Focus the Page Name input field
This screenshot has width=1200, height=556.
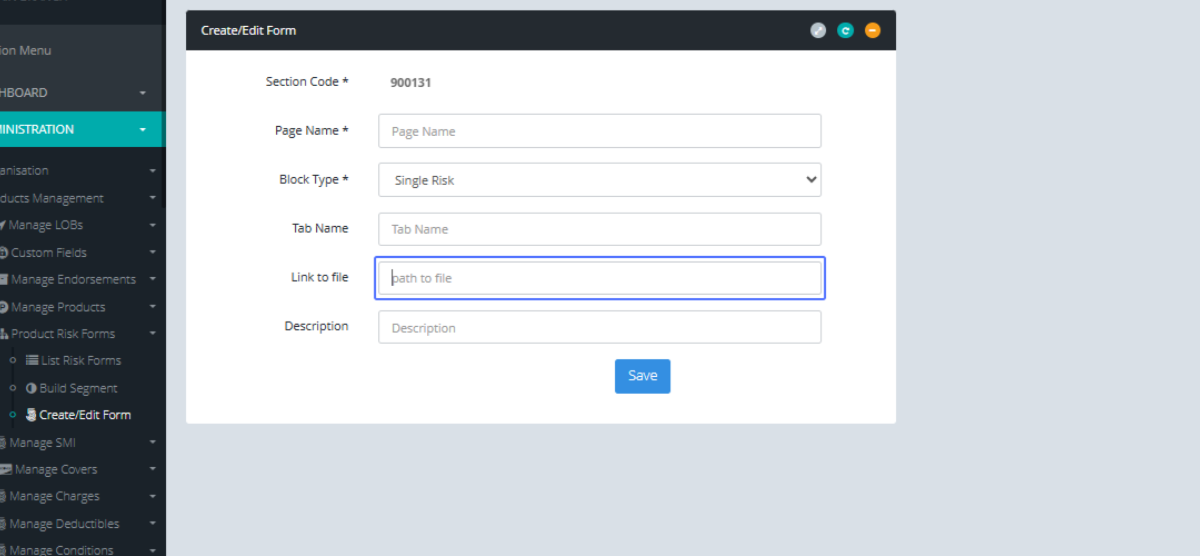point(599,131)
